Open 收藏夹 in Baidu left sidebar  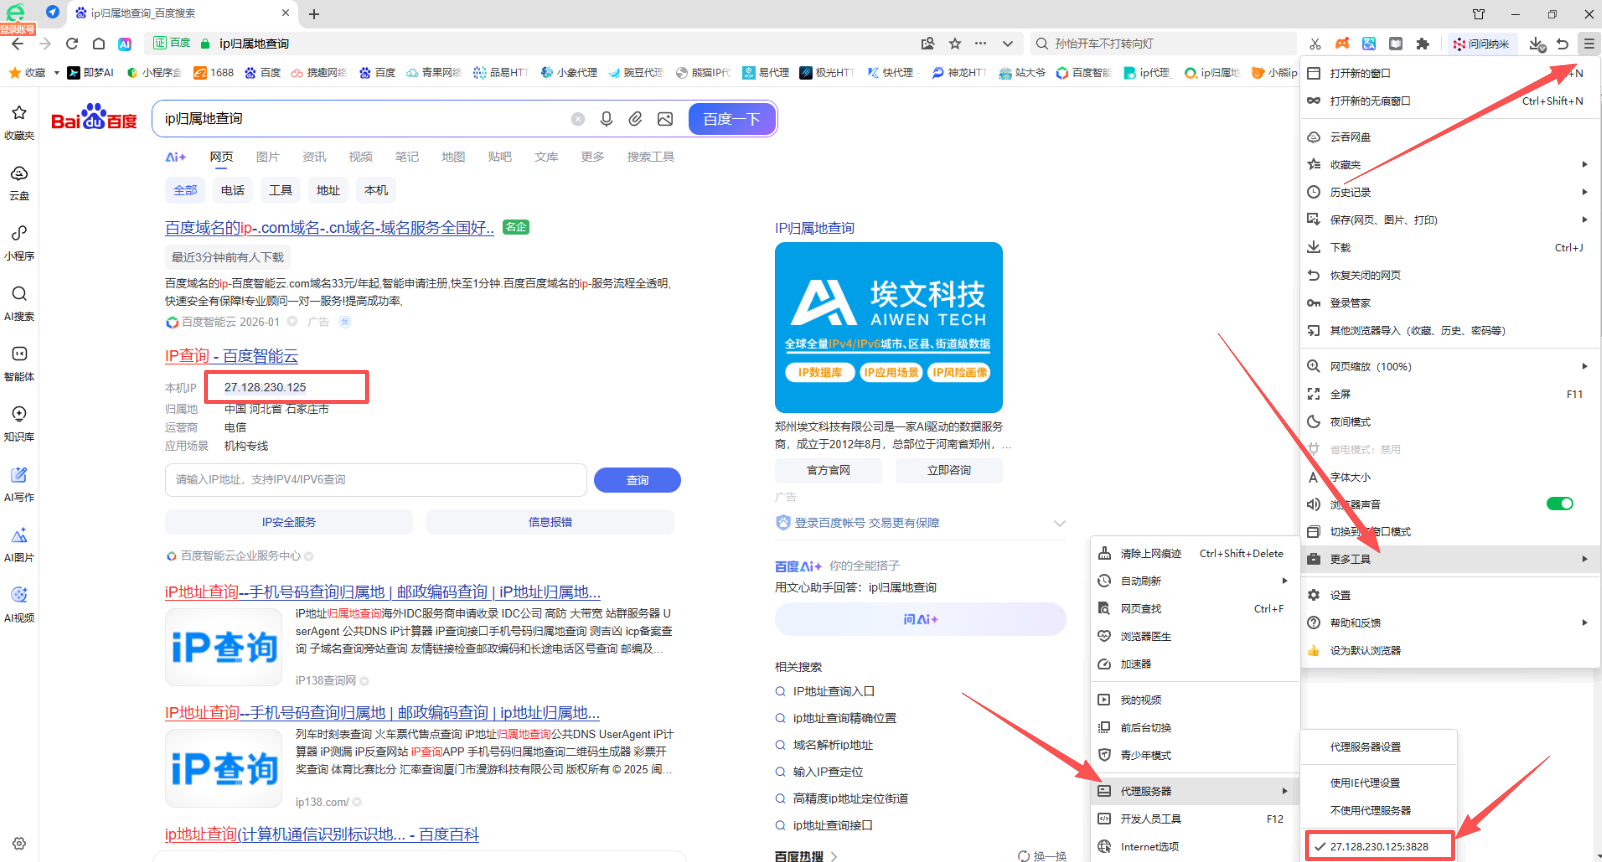[19, 122]
